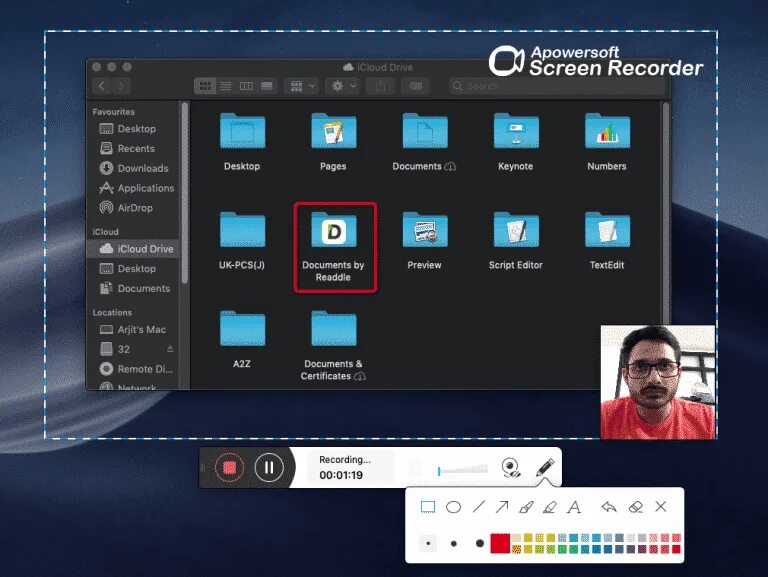The height and width of the screenshot is (577, 768).
Task: Click the webcam preview thumbnail
Action: coord(658,382)
